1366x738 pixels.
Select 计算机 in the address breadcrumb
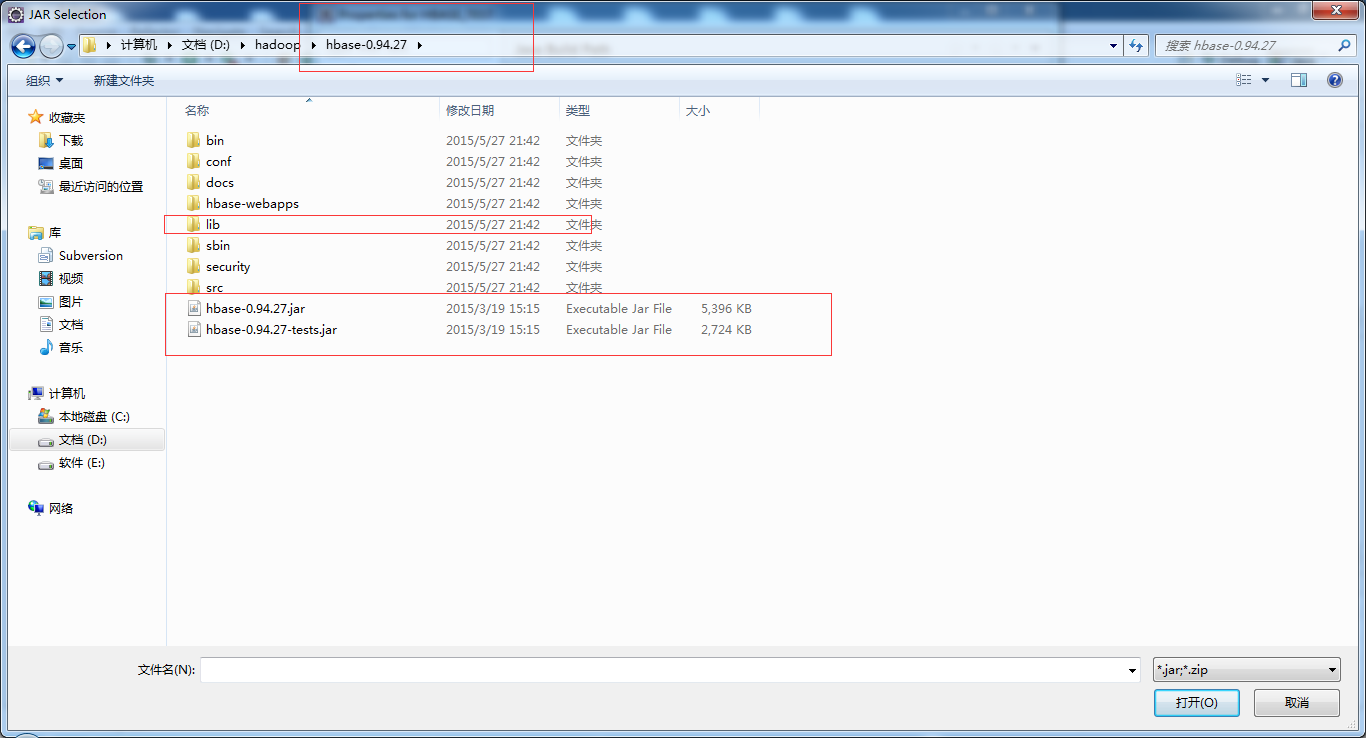click(139, 45)
